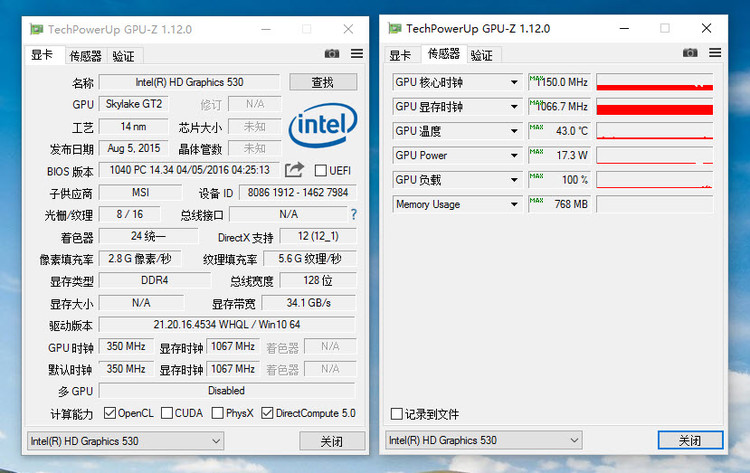Select the 显卡 tab in left window
The image size is (750, 473).
42,55
